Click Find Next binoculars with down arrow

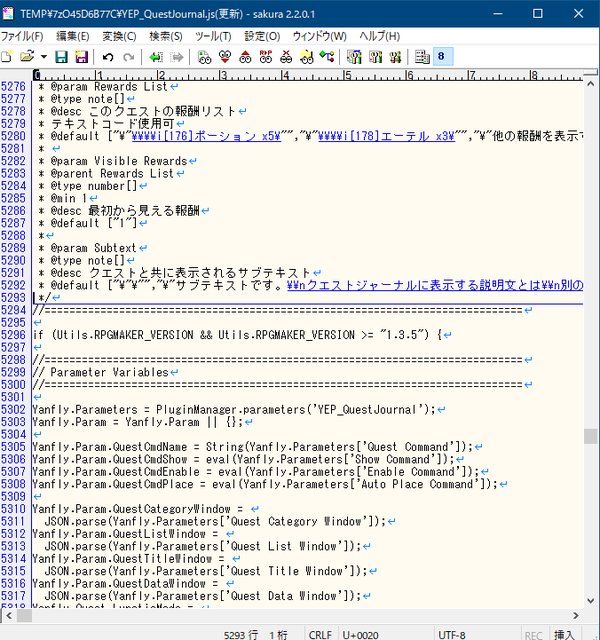(x=225, y=57)
